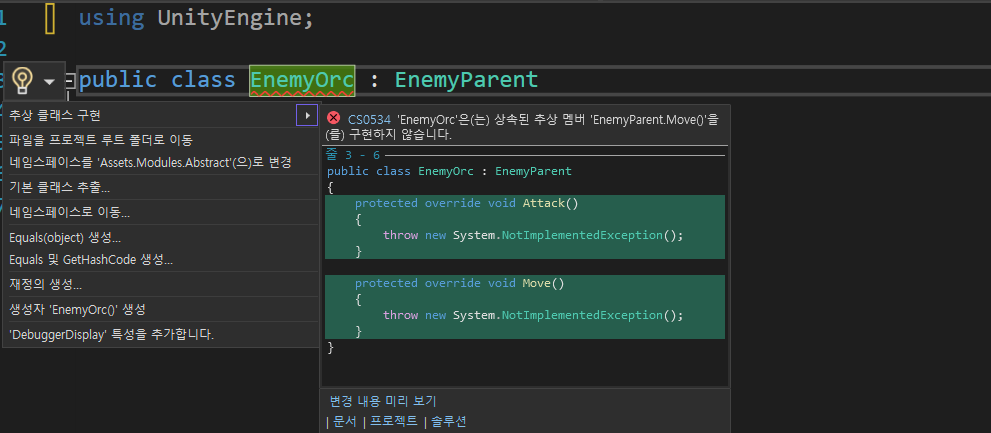
Task: Click the red error icon beside CS0534
Action: coord(334,118)
